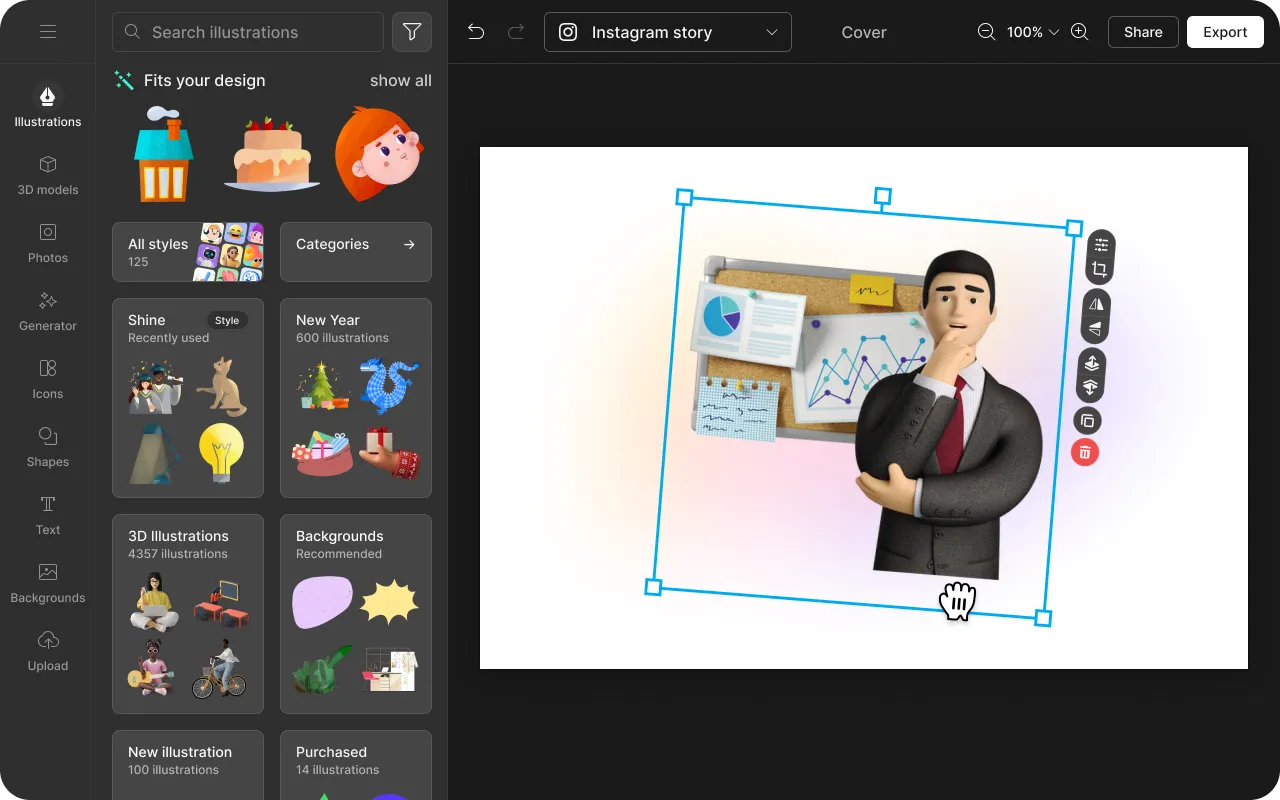This screenshot has width=1280, height=800.
Task: Select the Text tool in sidebar
Action: click(x=48, y=515)
